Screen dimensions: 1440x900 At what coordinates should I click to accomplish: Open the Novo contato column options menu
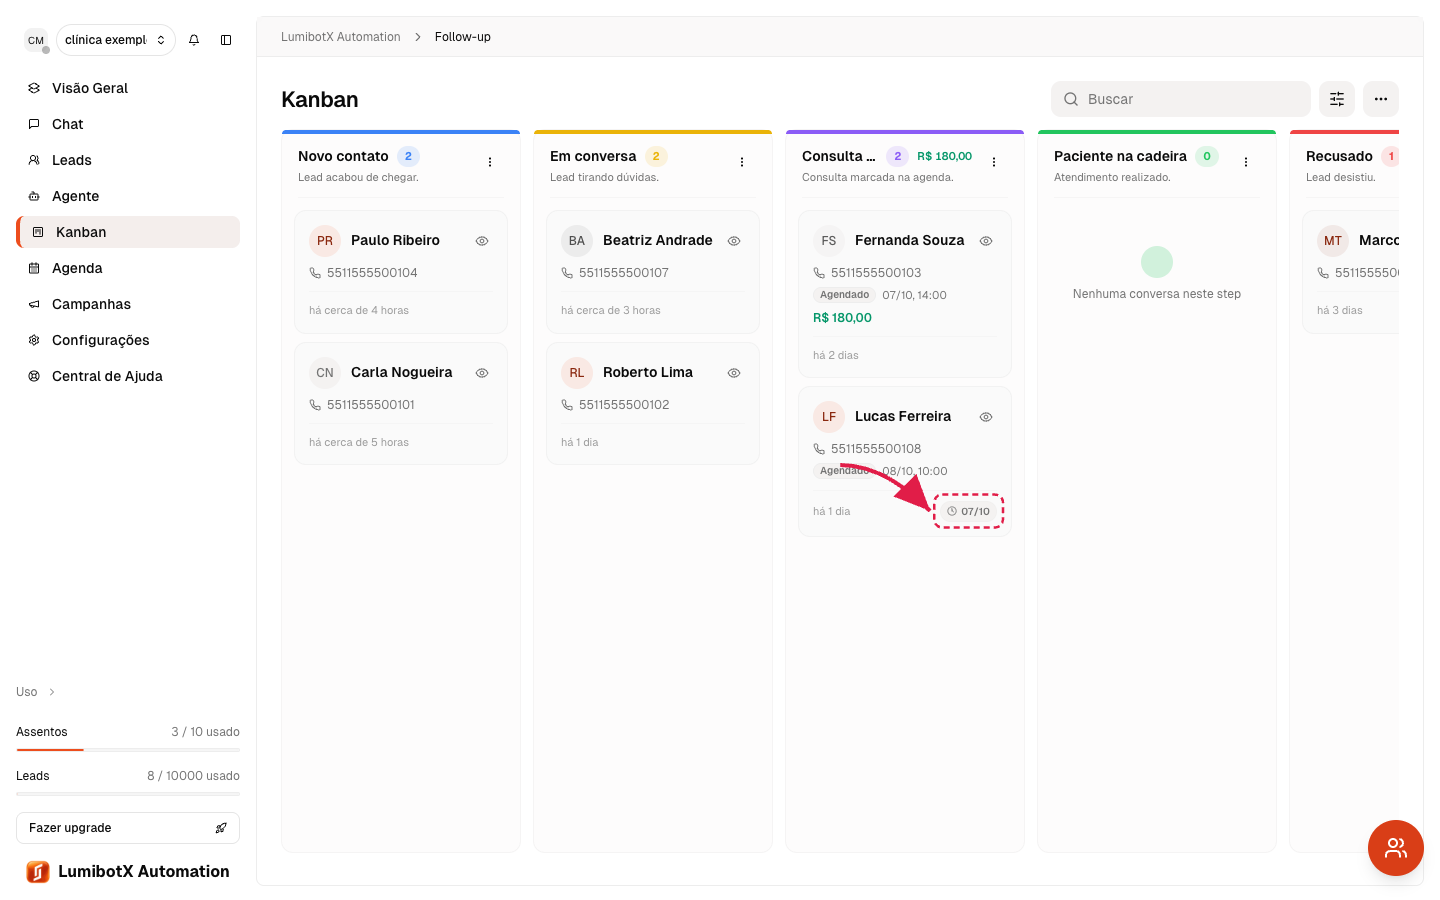click(490, 162)
